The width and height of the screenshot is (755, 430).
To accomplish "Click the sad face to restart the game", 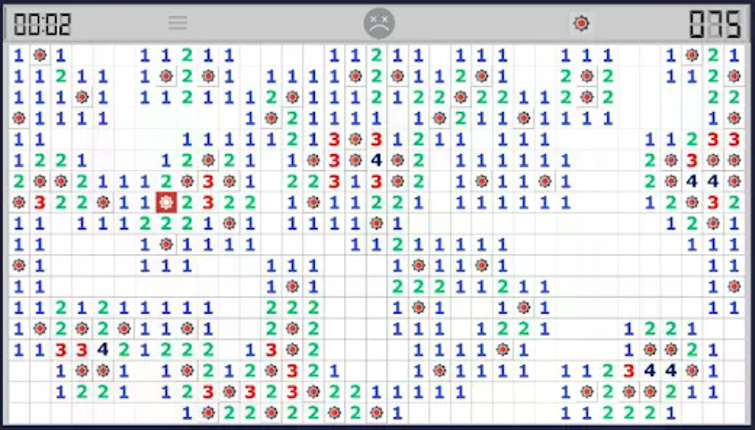I will tap(378, 23).
